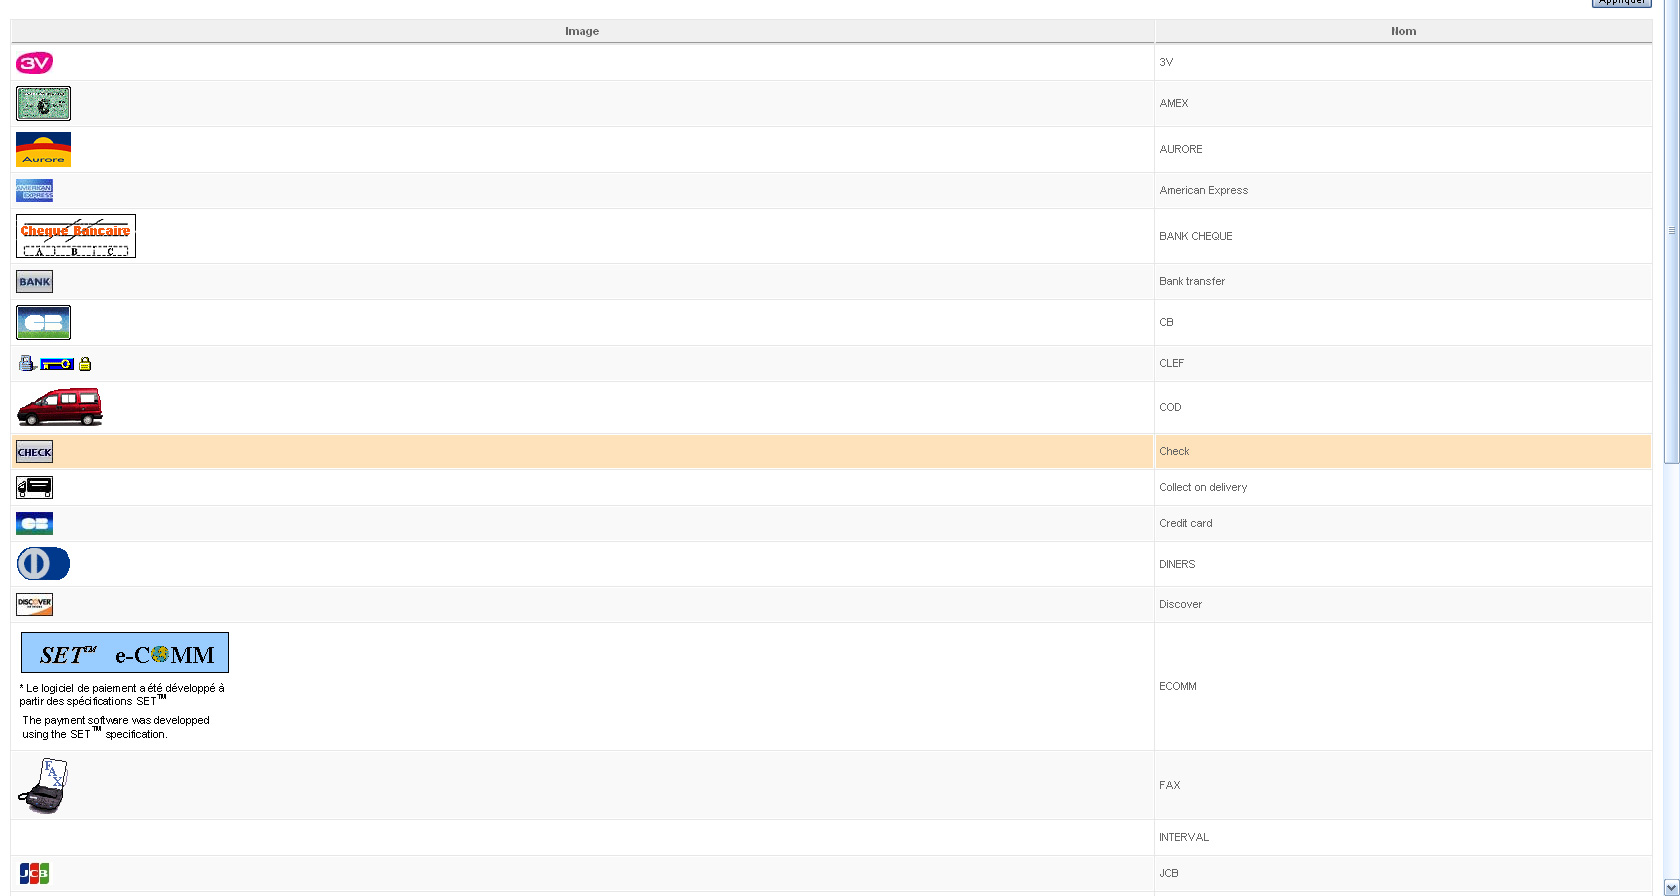The width and height of the screenshot is (1680, 896).
Task: Select the INTERVAL name cell
Action: [1403, 837]
